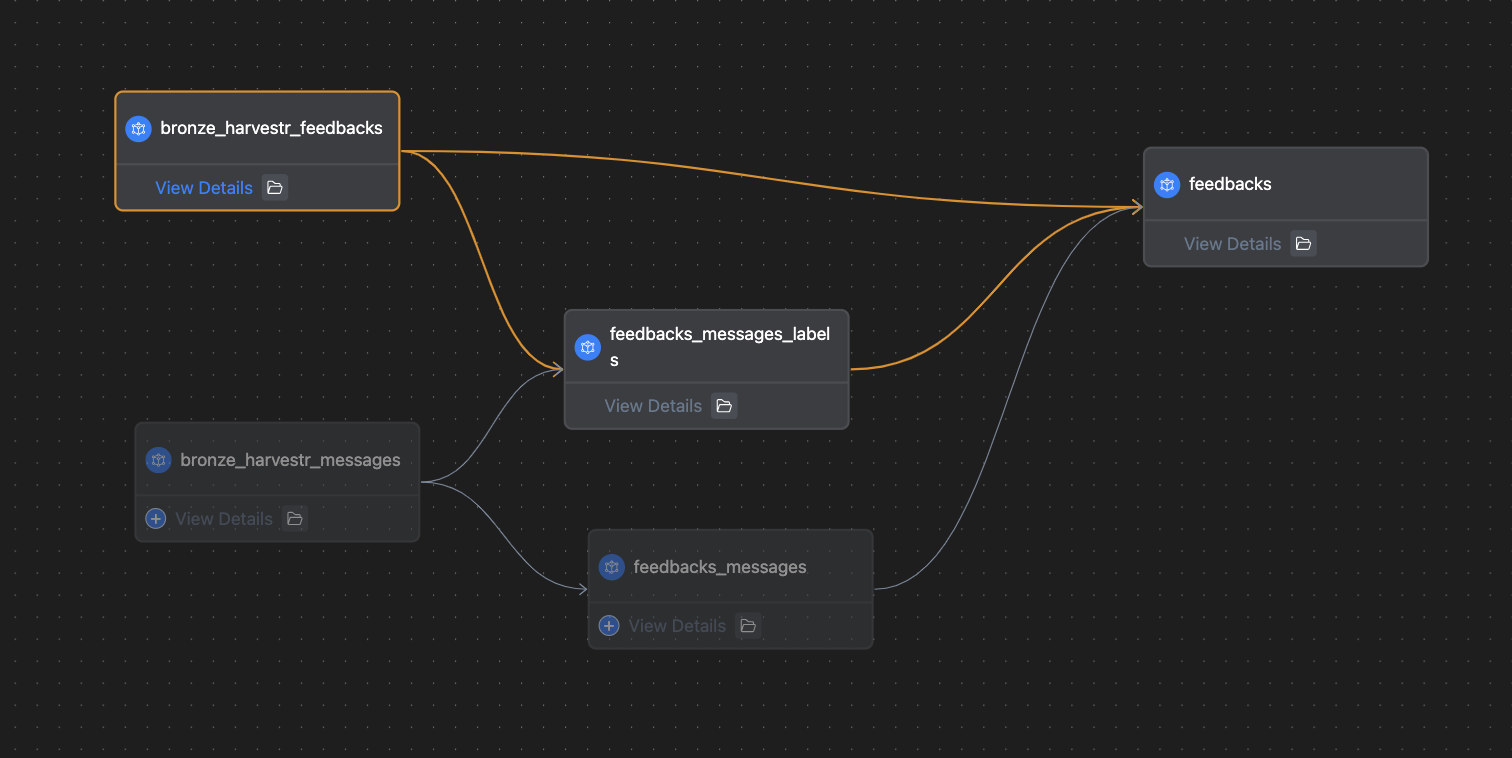
Task: Click the feedbacks node model icon
Action: click(1166, 185)
